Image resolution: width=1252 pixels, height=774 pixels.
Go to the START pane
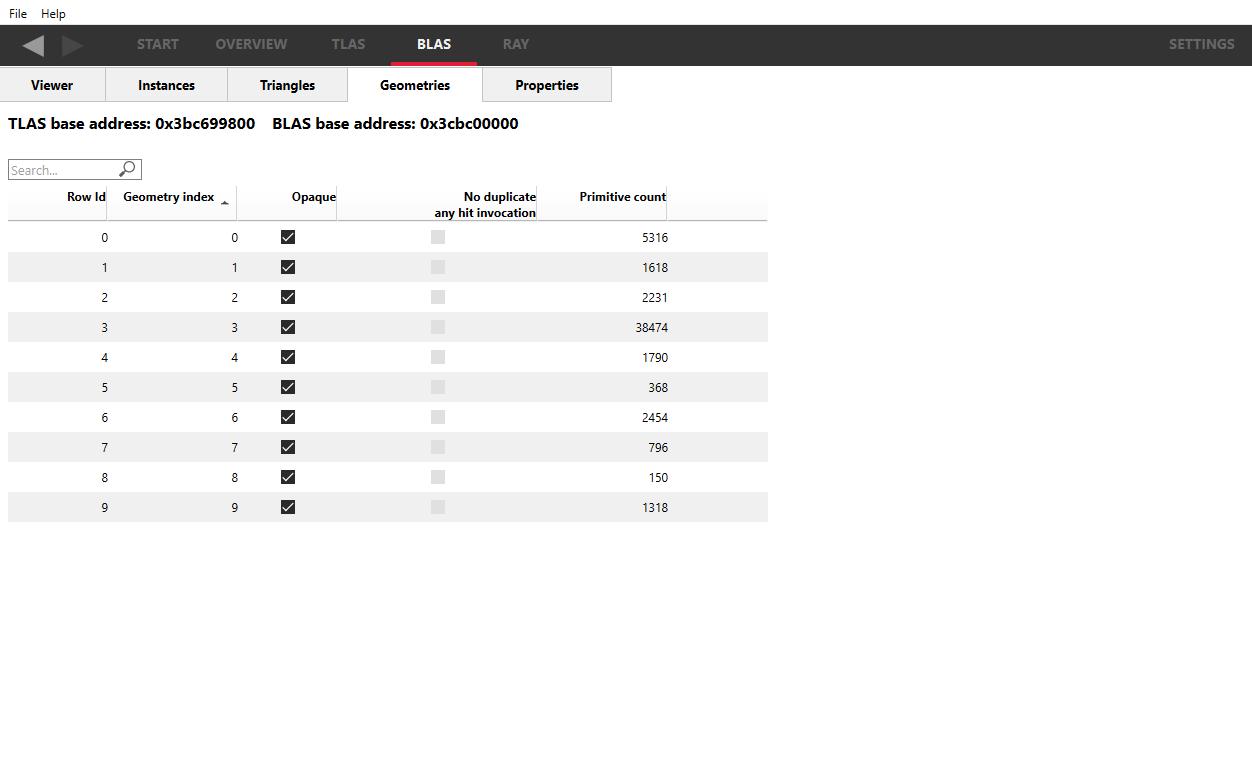[x=158, y=44]
